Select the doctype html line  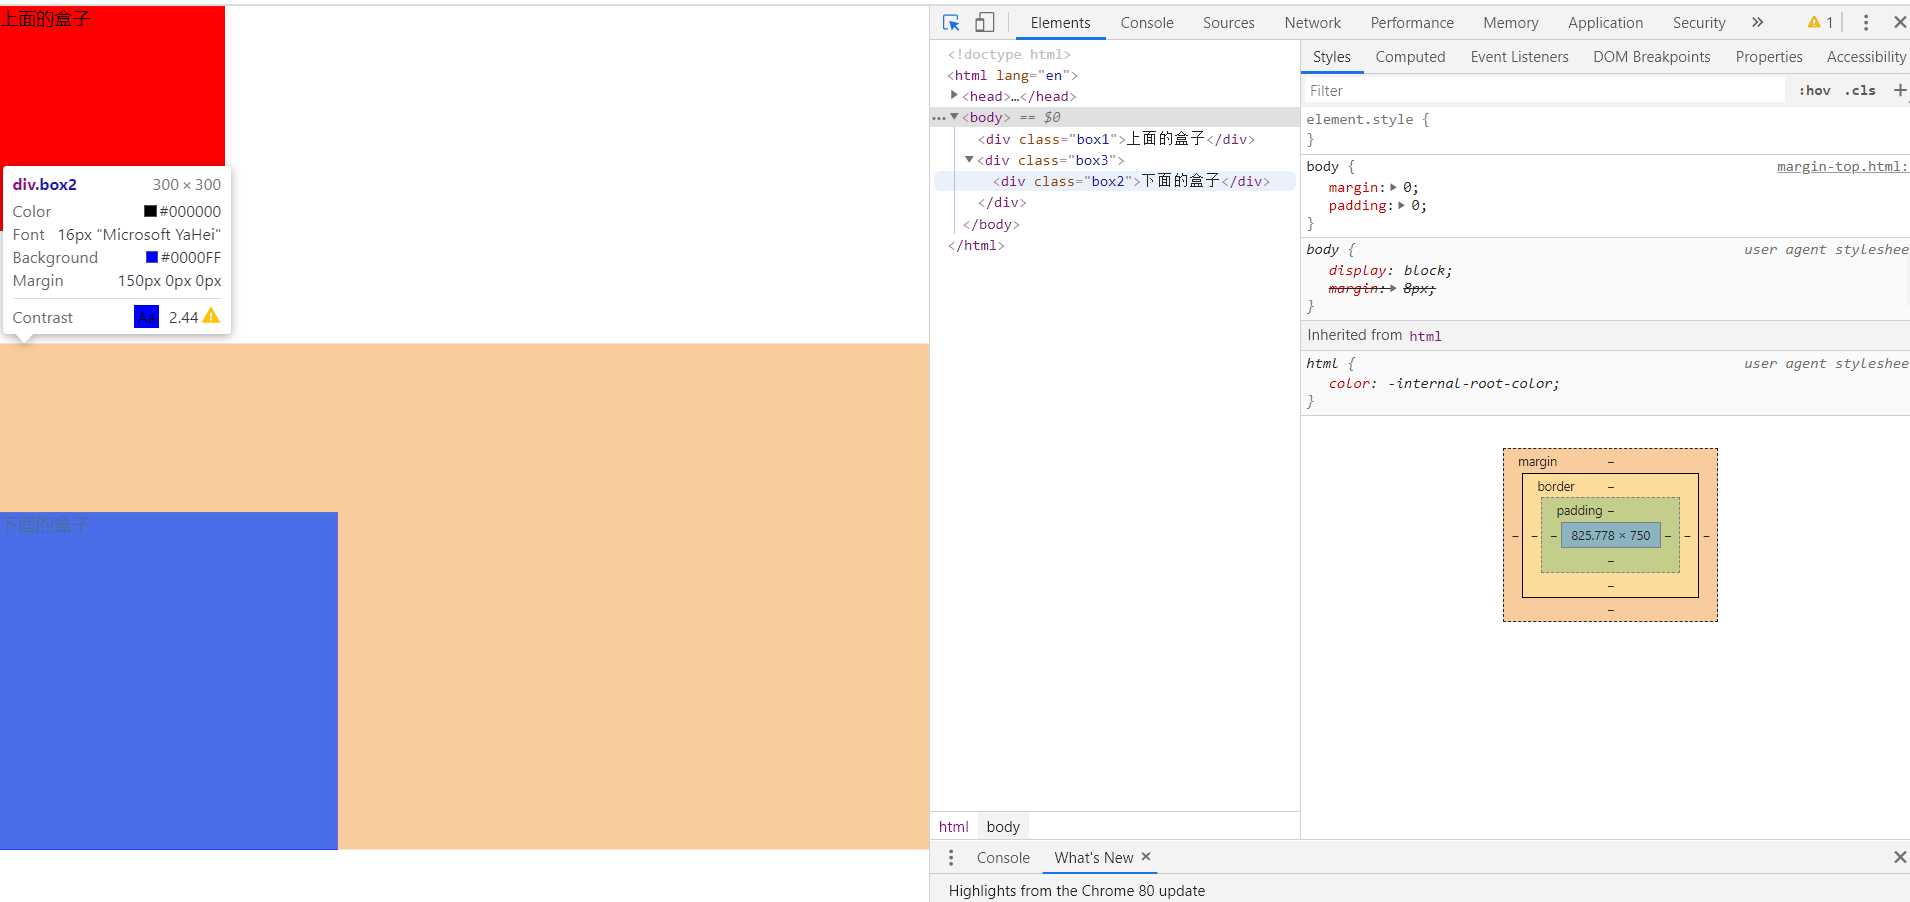pyautogui.click(x=1009, y=54)
